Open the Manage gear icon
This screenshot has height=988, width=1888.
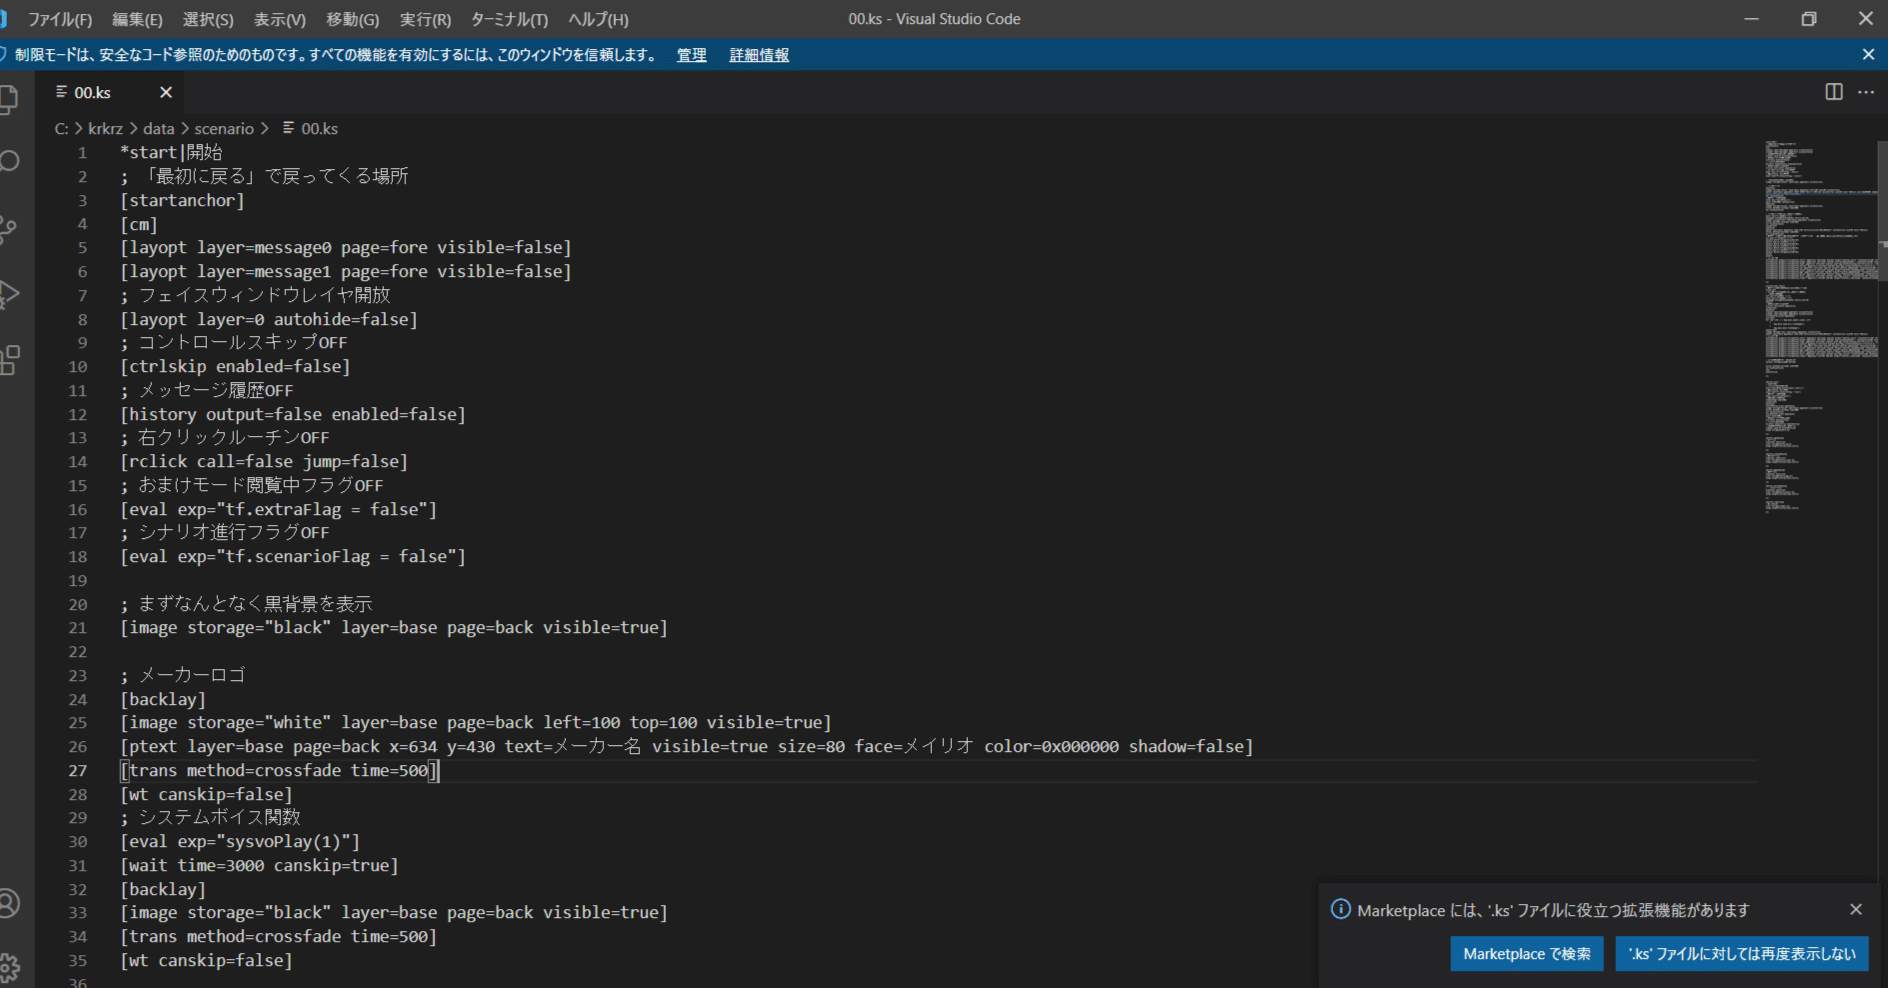[8, 967]
